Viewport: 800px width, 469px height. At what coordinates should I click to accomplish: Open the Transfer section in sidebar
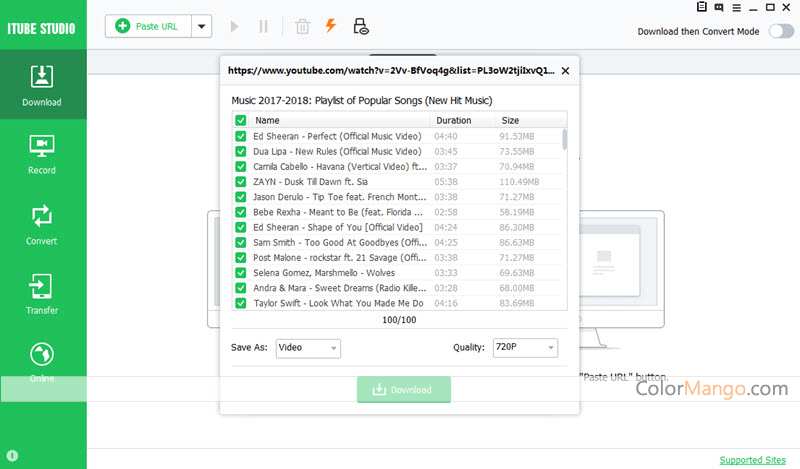(42, 294)
